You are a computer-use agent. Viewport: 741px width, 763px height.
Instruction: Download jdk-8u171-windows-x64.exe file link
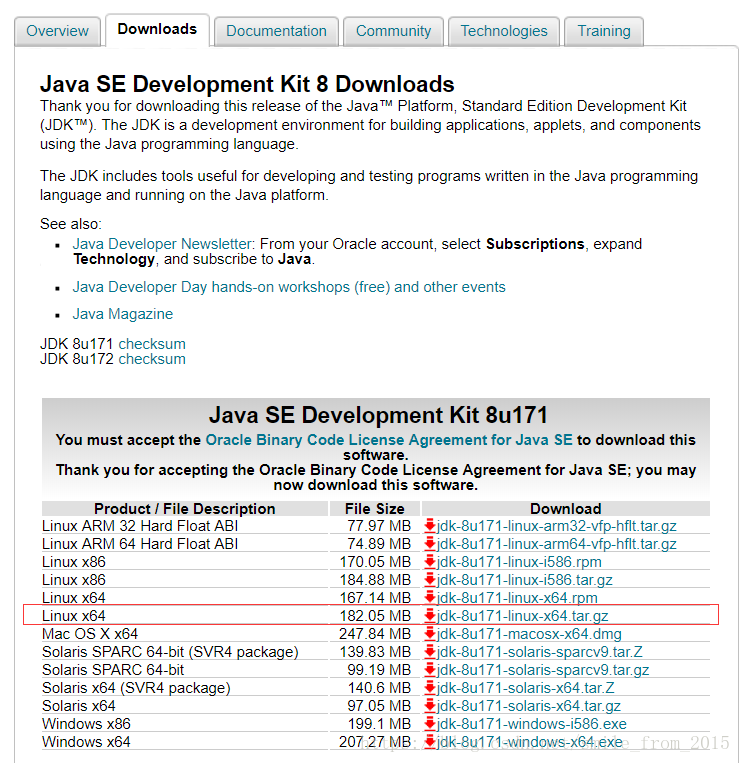click(x=530, y=742)
